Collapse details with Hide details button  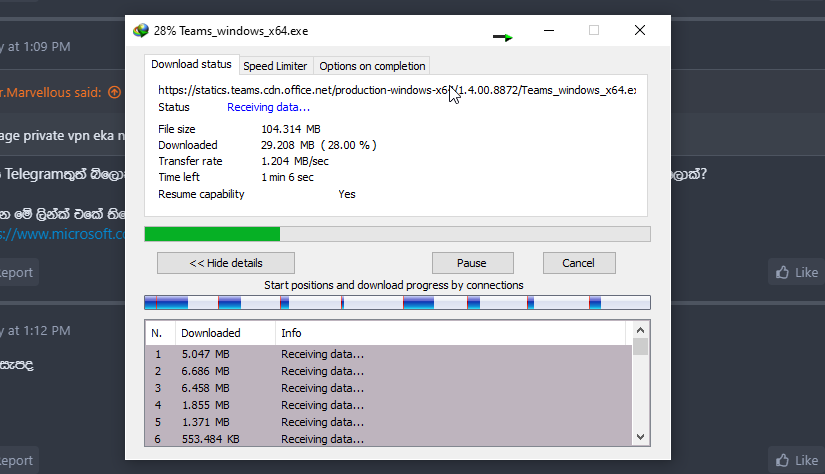[x=226, y=263]
